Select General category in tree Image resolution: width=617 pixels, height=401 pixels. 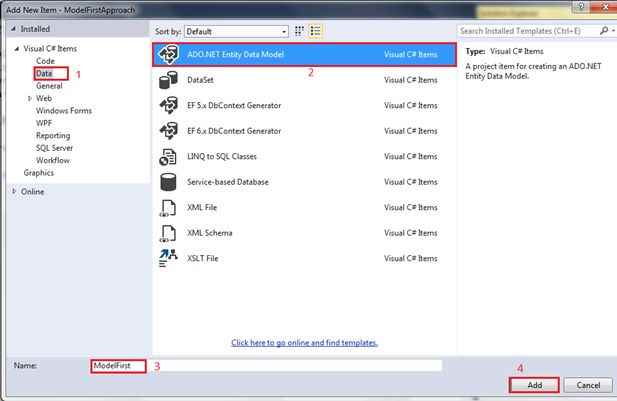[49, 86]
